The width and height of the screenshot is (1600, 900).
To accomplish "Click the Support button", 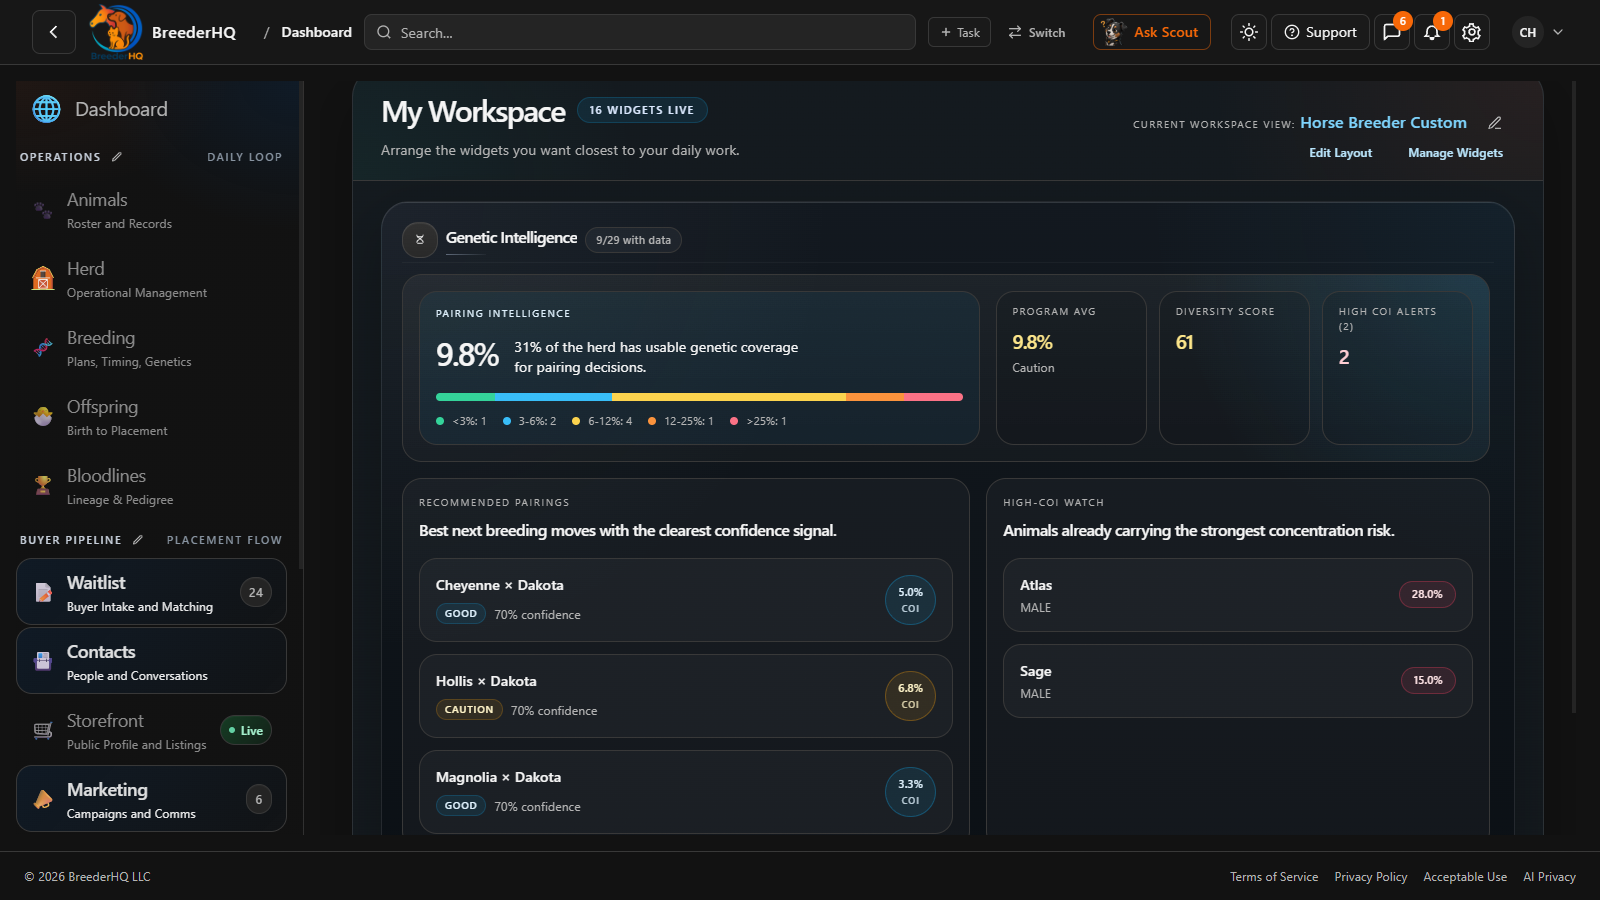I will [x=1320, y=32].
